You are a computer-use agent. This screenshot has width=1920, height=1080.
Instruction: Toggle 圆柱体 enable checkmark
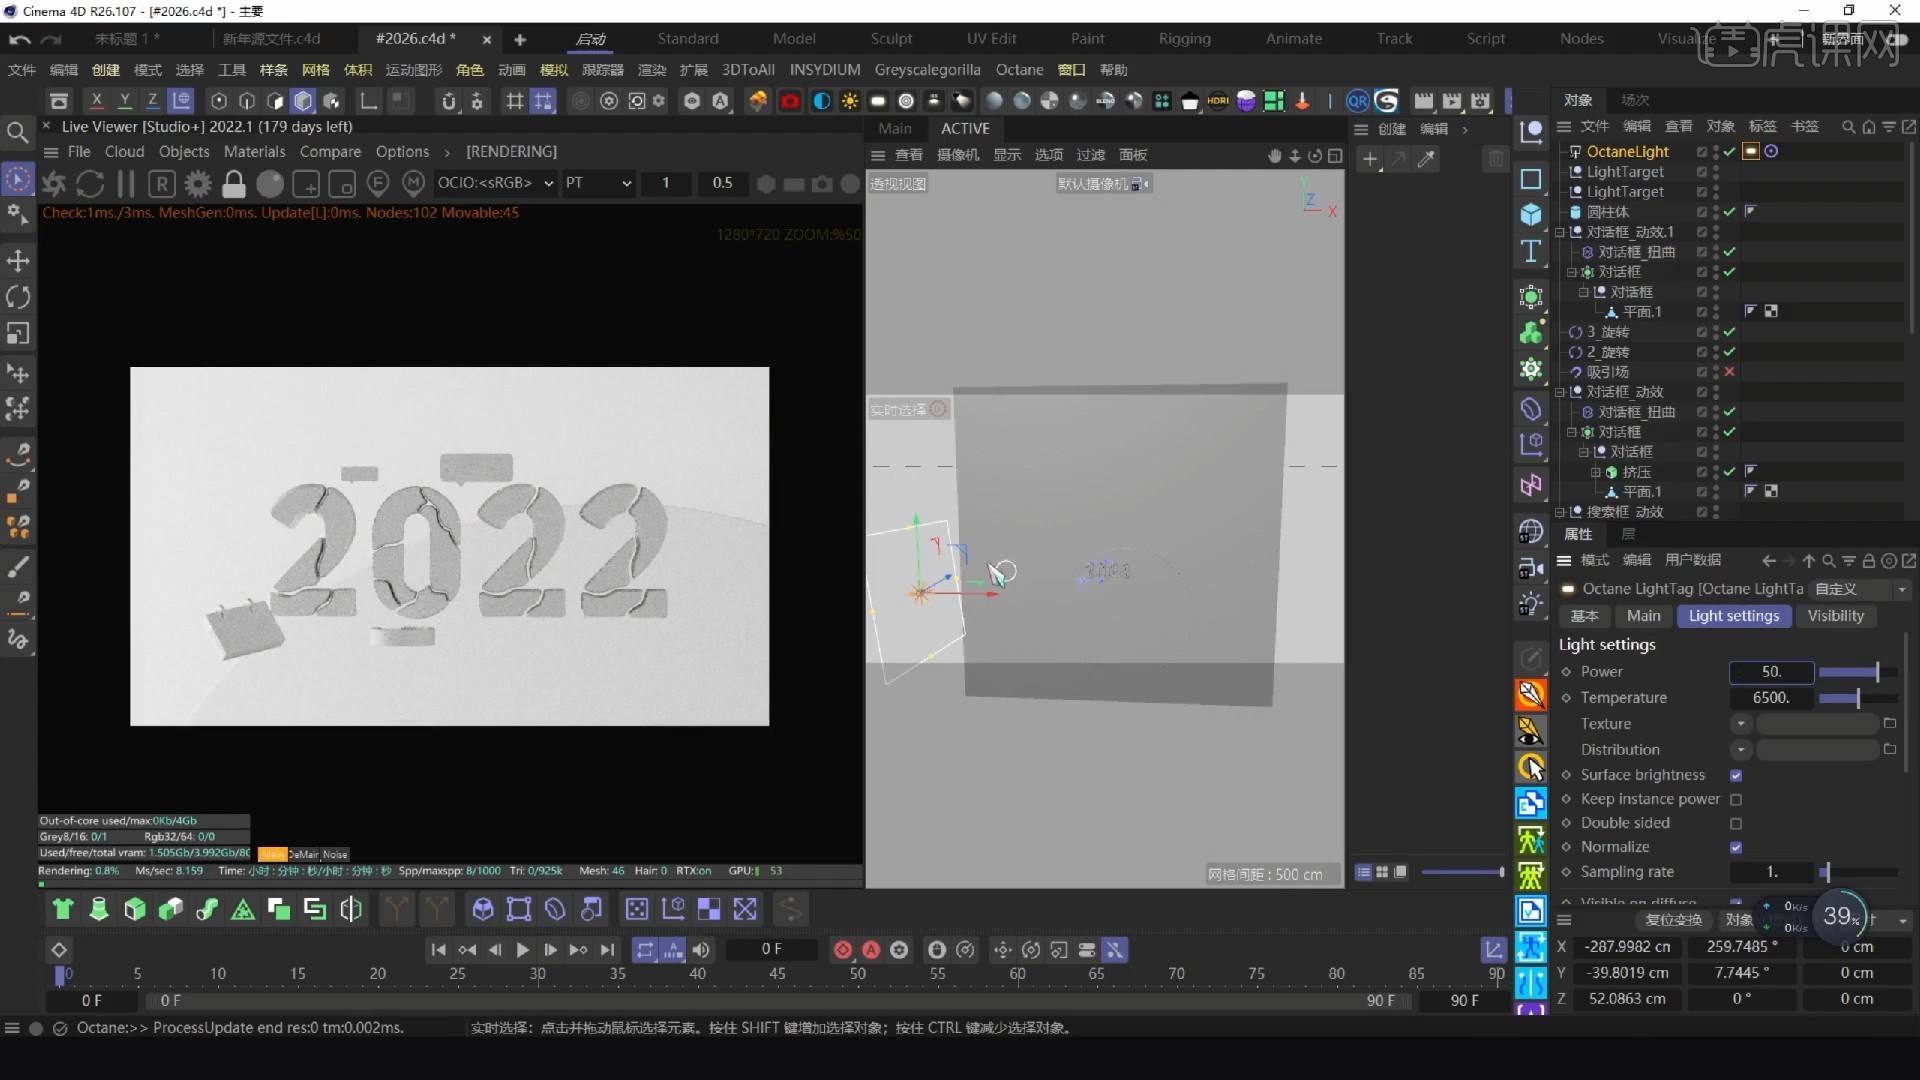1729,212
